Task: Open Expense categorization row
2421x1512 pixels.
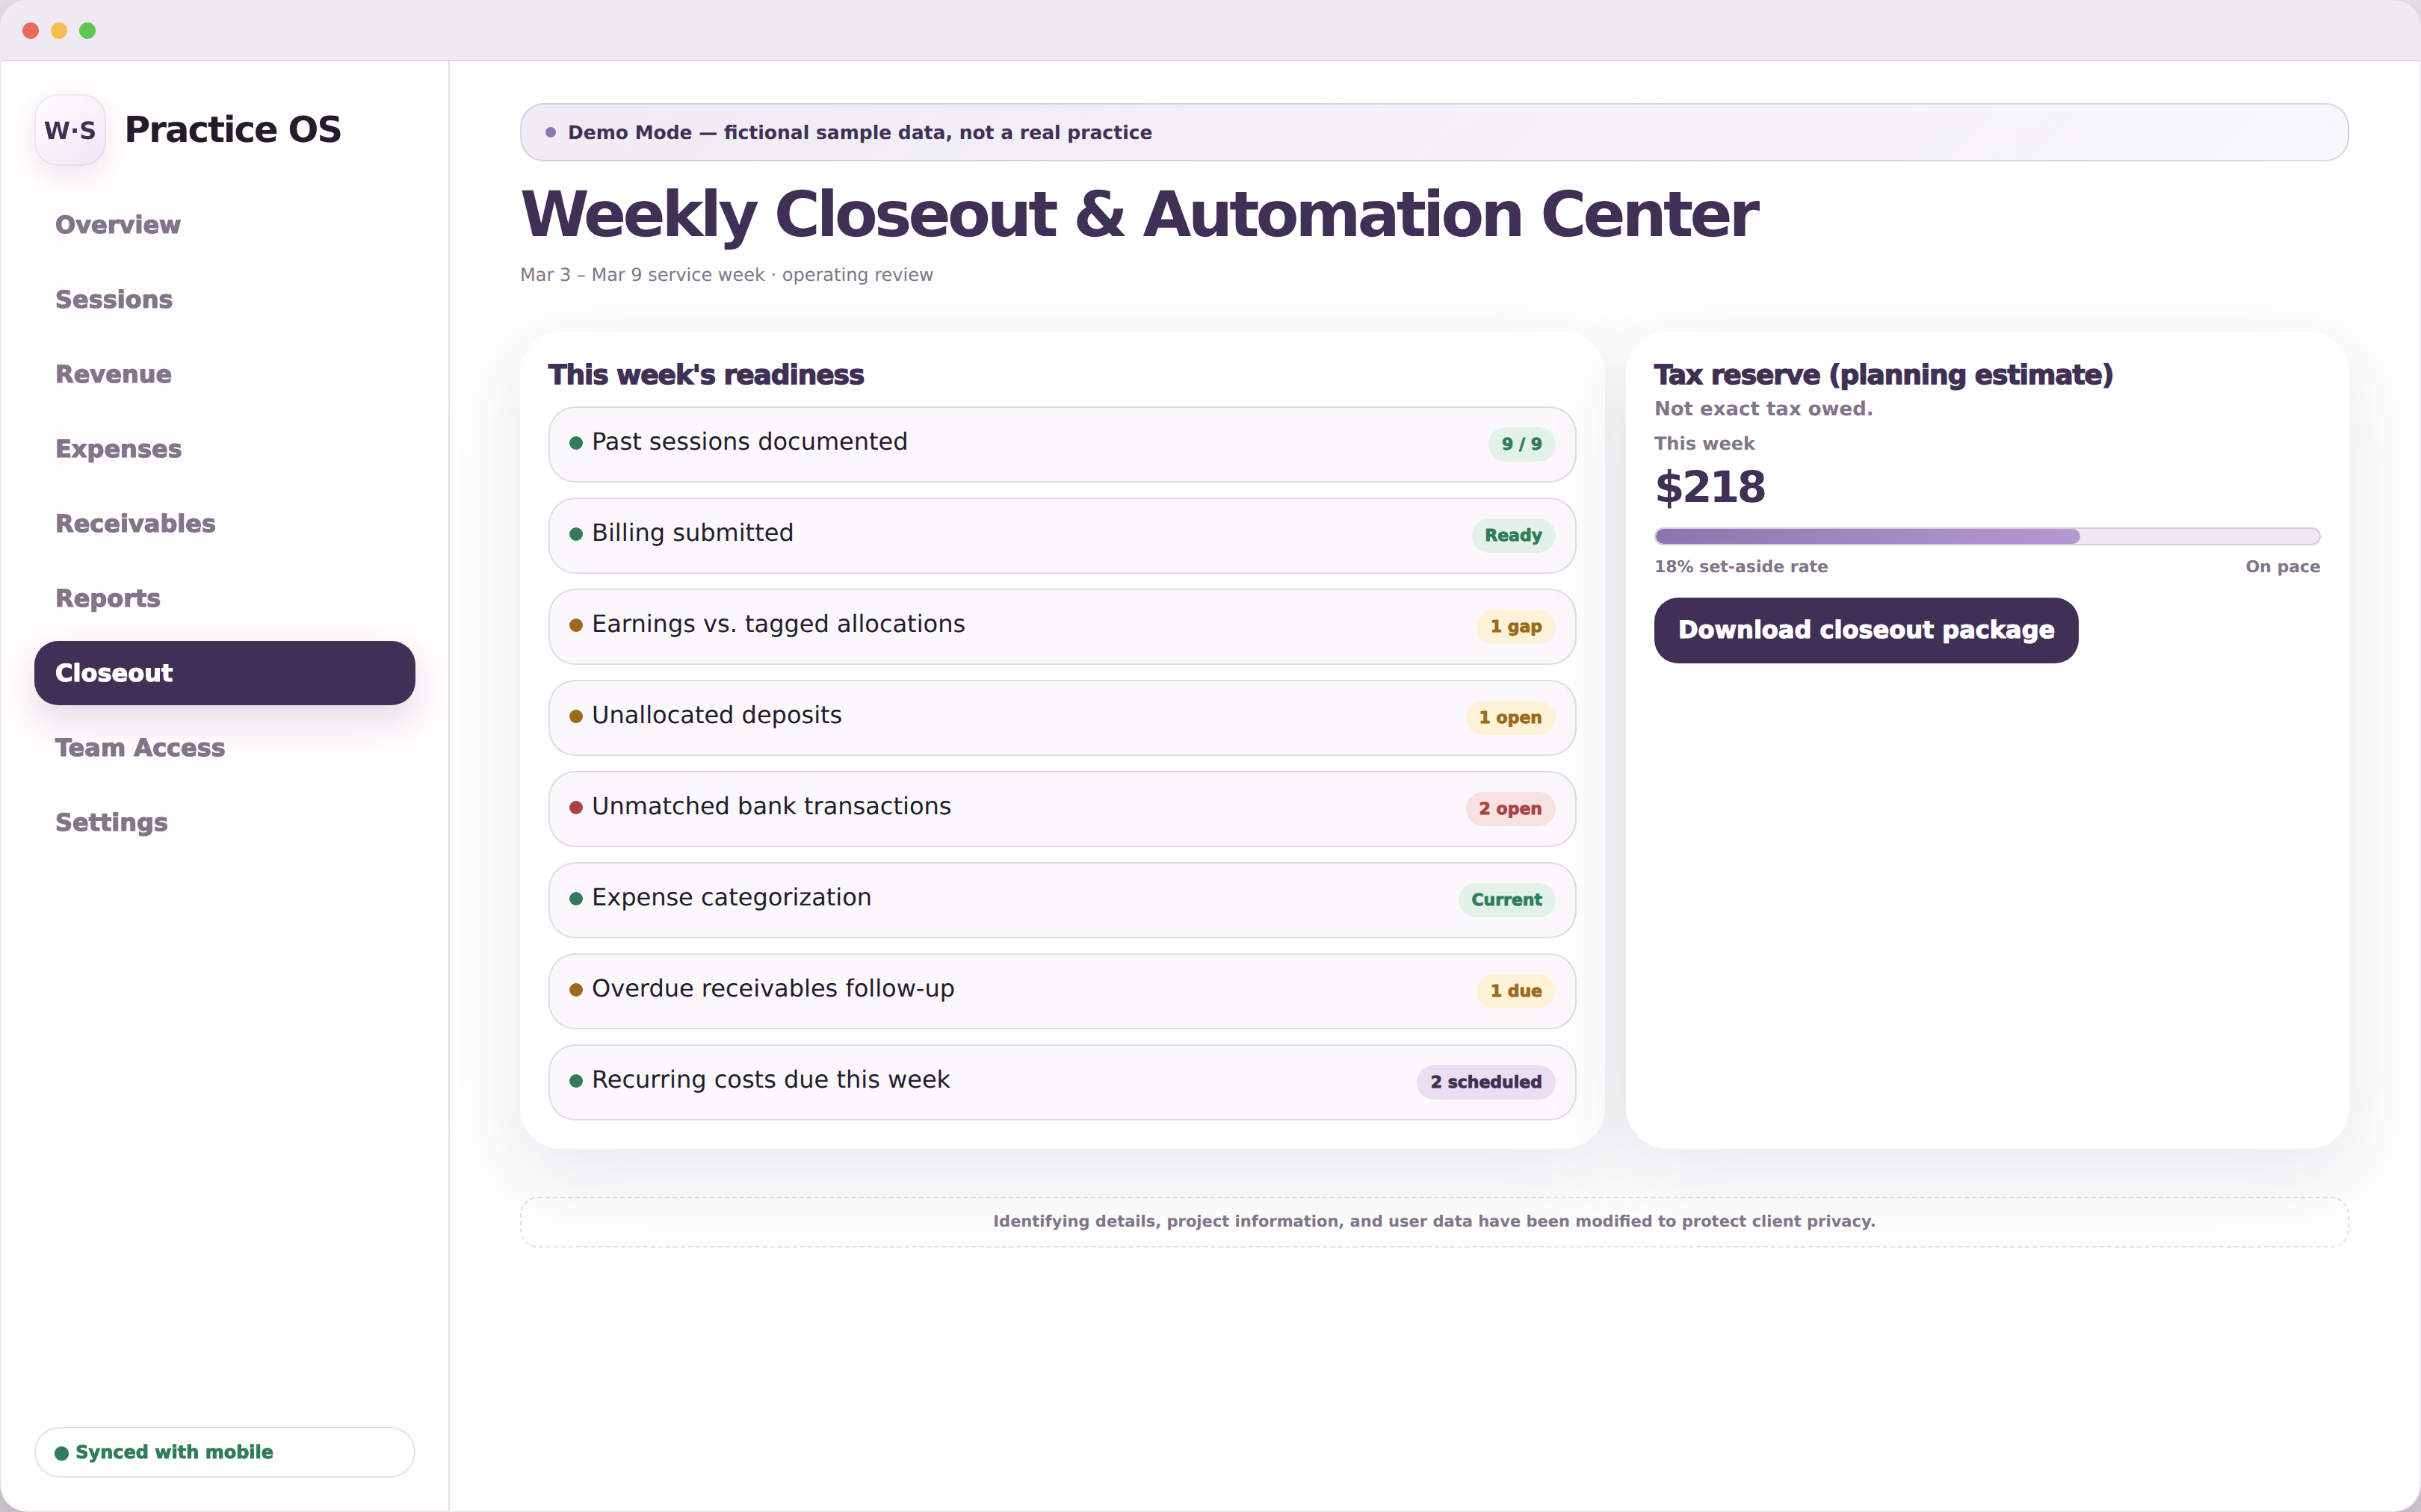Action: 1062,900
